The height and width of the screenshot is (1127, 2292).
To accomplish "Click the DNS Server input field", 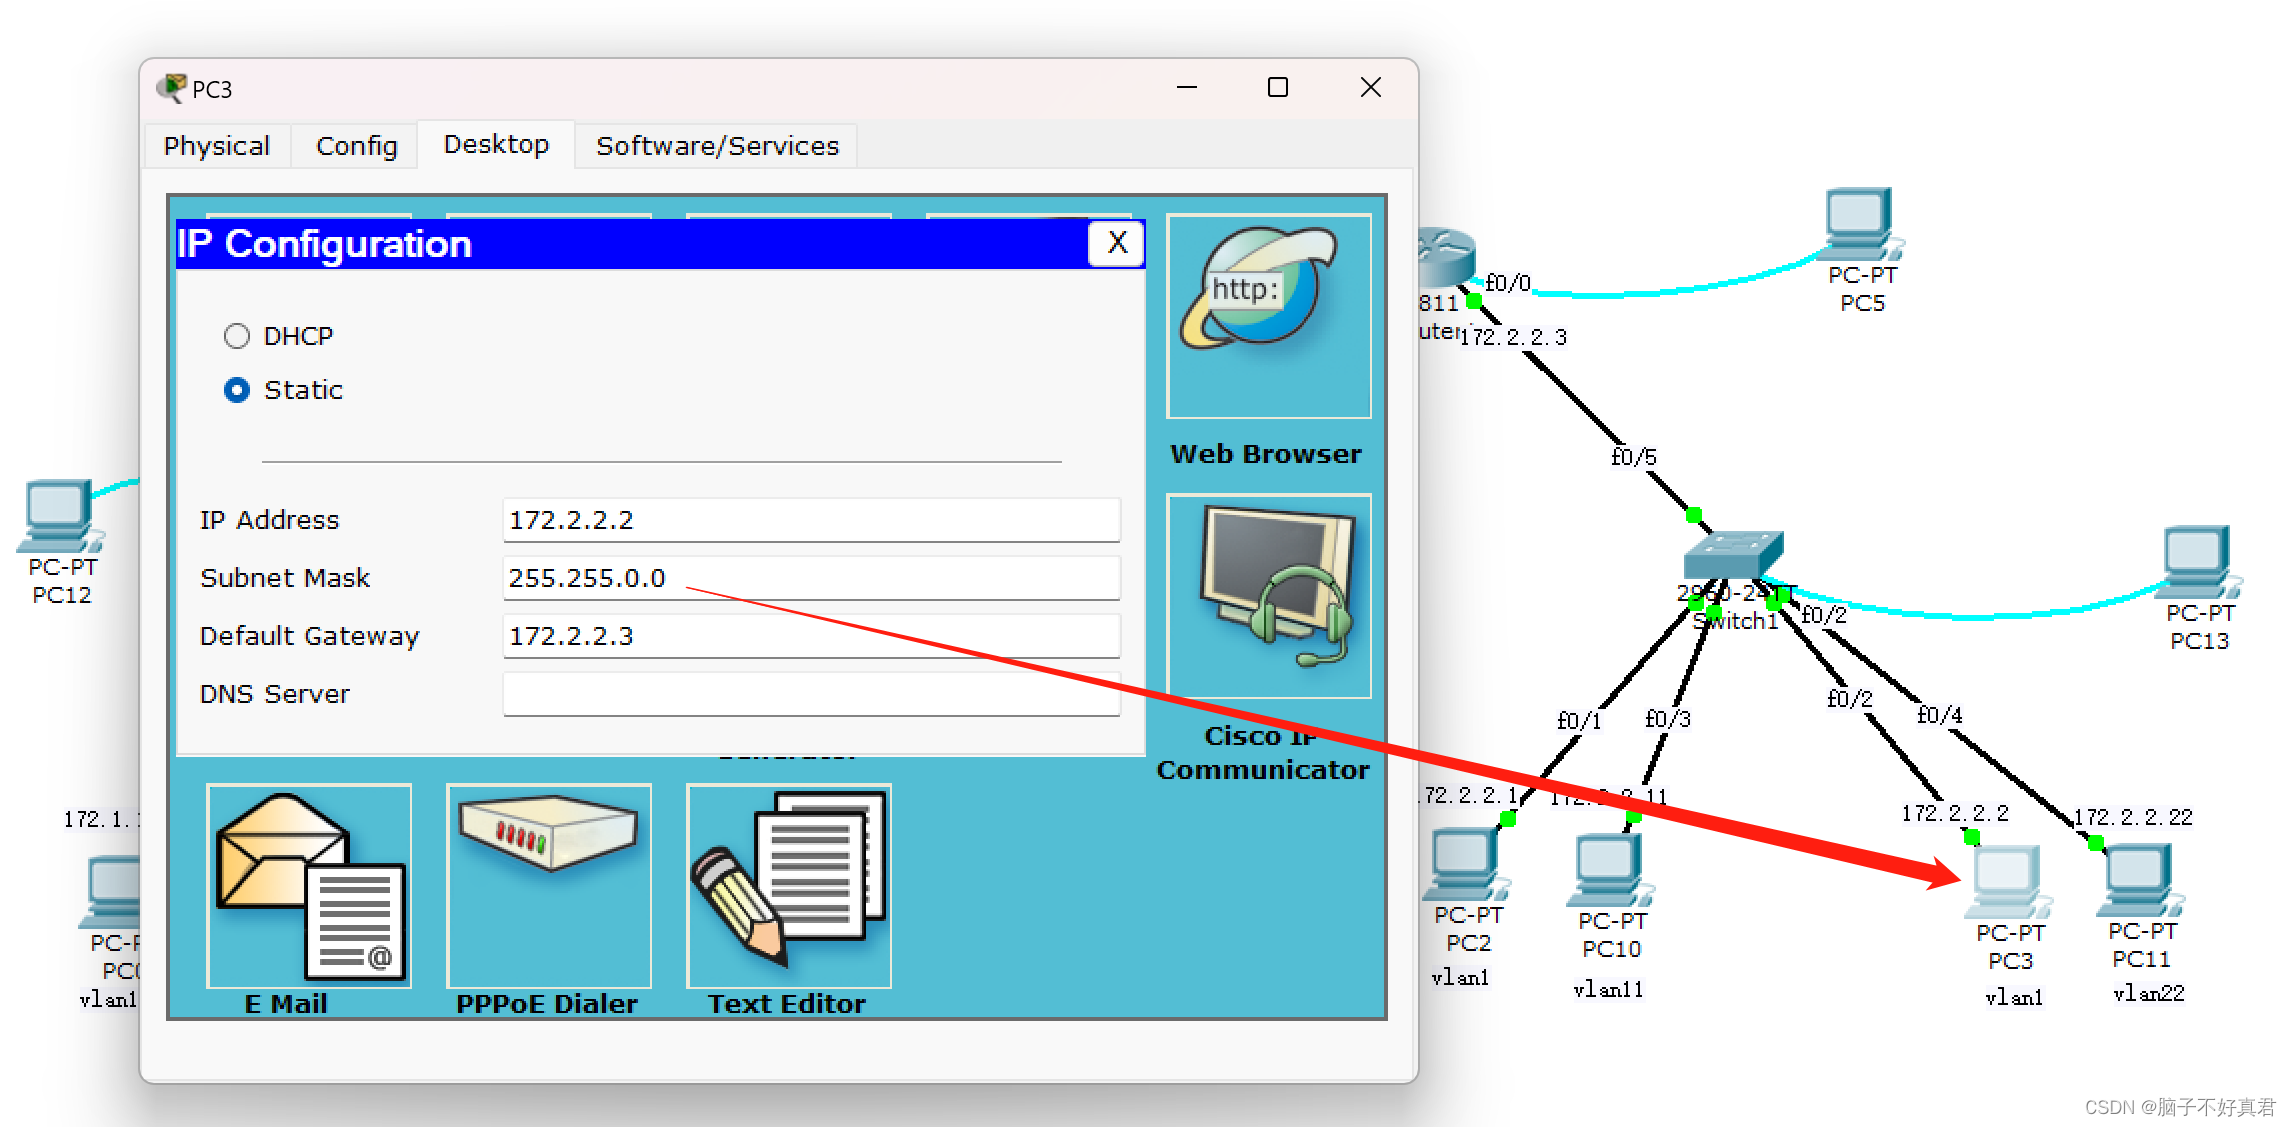I will pos(810,694).
